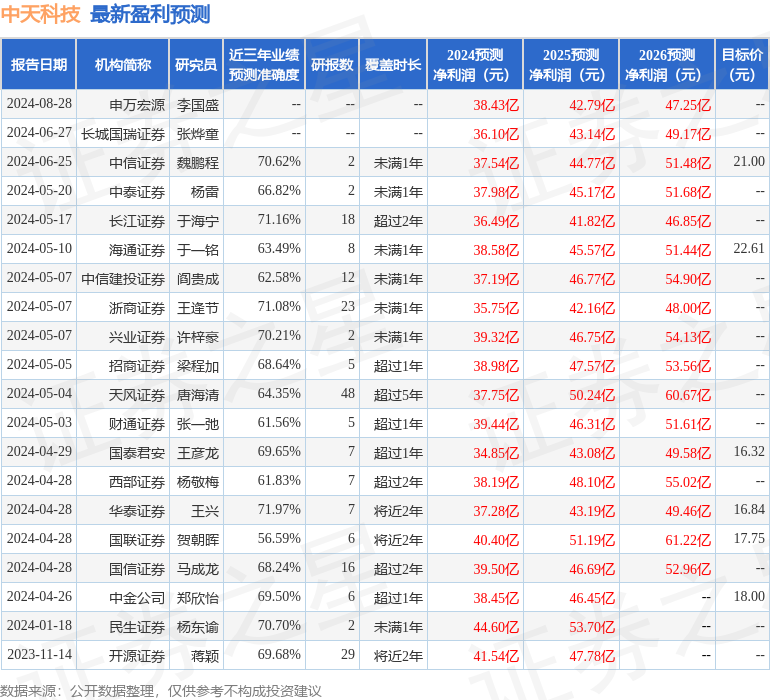Viewport: 770px width, 700px height.
Task: Click the 54.90亿 forecast value
Action: (688, 279)
